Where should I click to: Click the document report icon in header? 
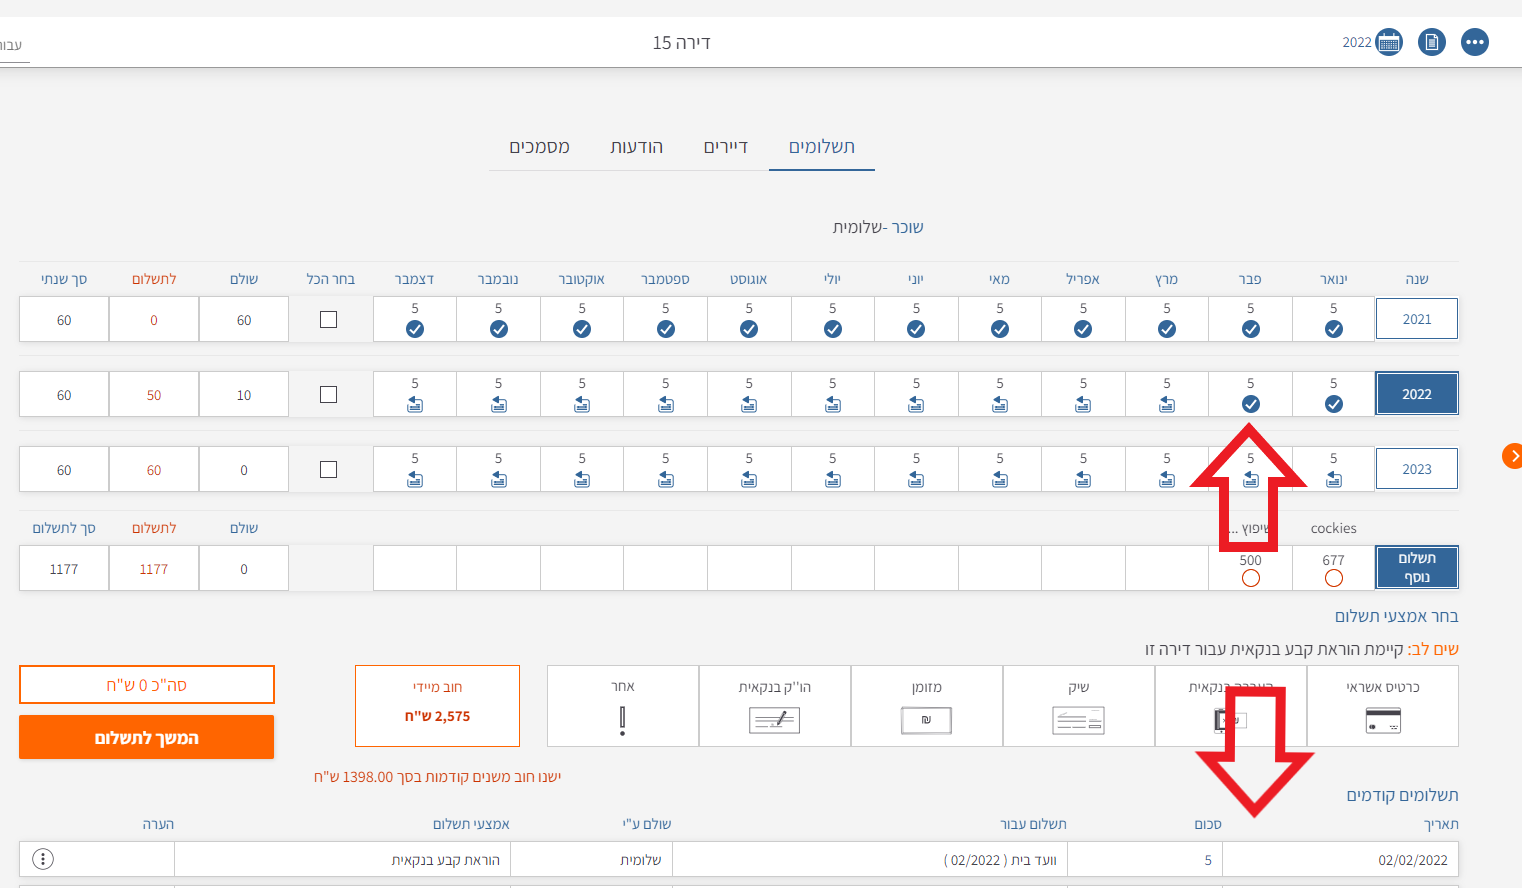coord(1432,42)
